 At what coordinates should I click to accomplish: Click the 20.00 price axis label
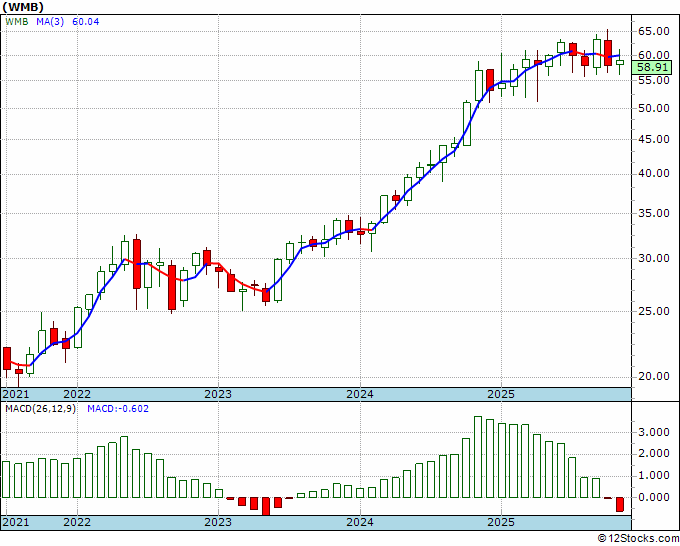pos(654,376)
